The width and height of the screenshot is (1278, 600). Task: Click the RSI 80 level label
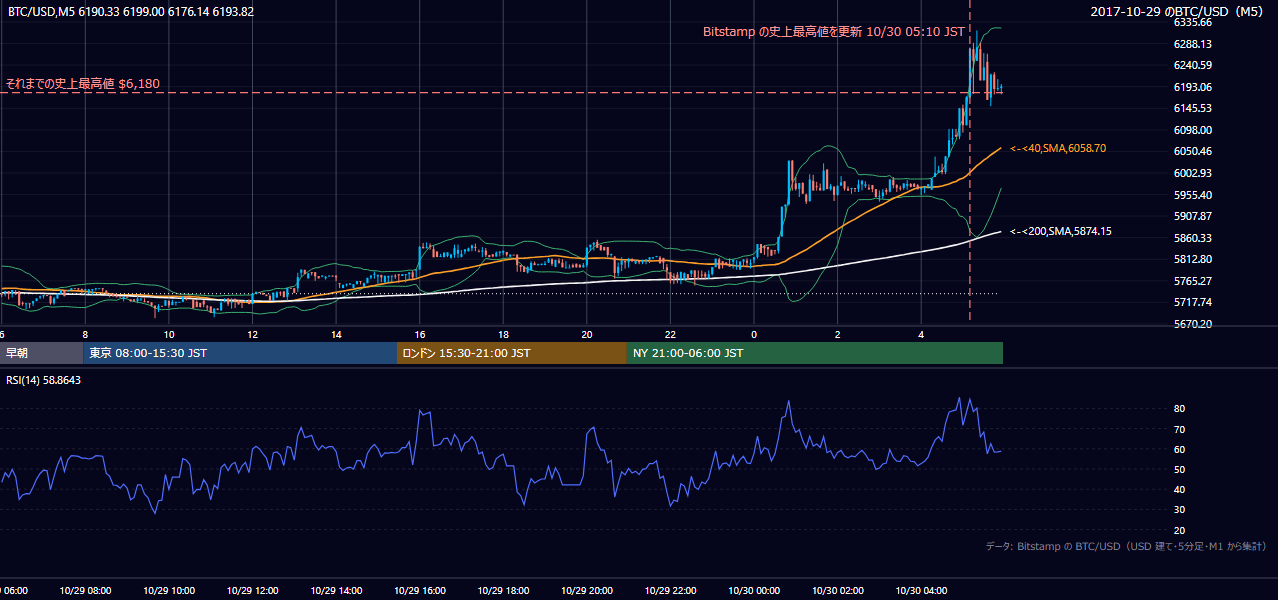pos(1179,409)
